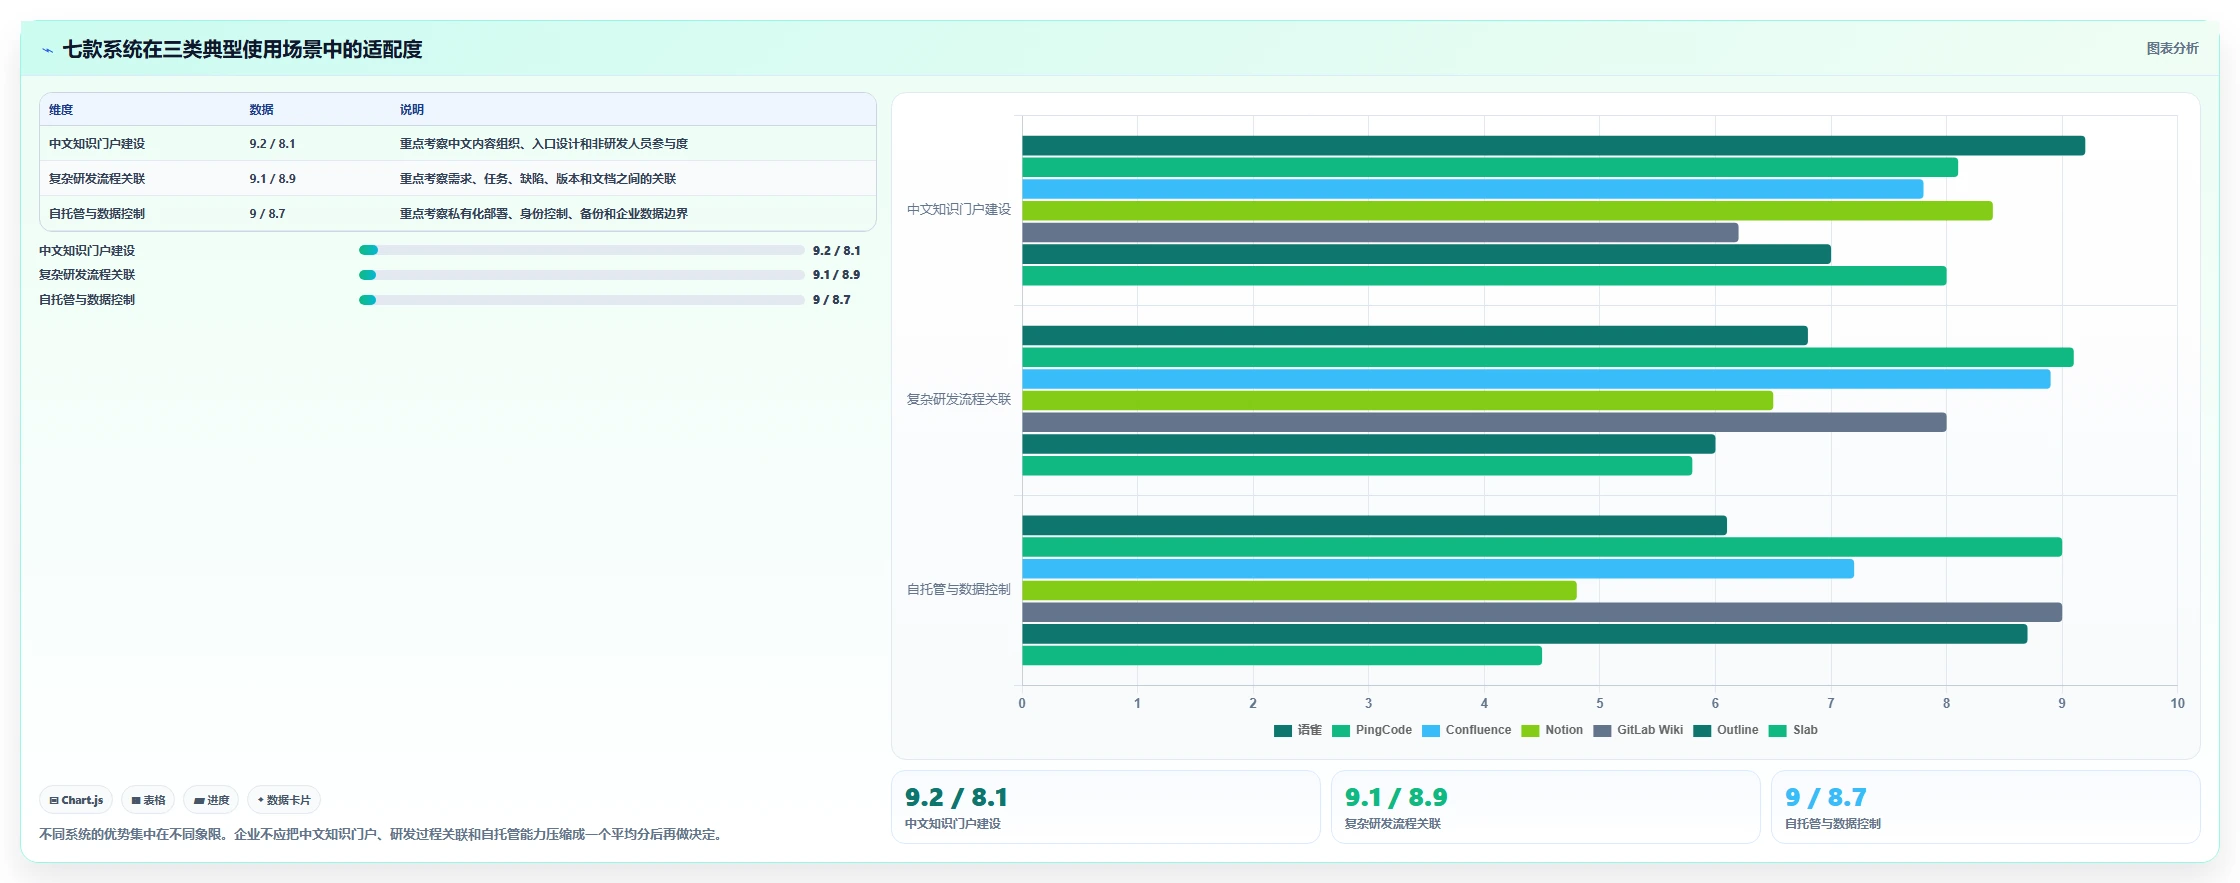The width and height of the screenshot is (2240, 883).
Task: Click the x-axis tick label 5
Action: [1600, 704]
